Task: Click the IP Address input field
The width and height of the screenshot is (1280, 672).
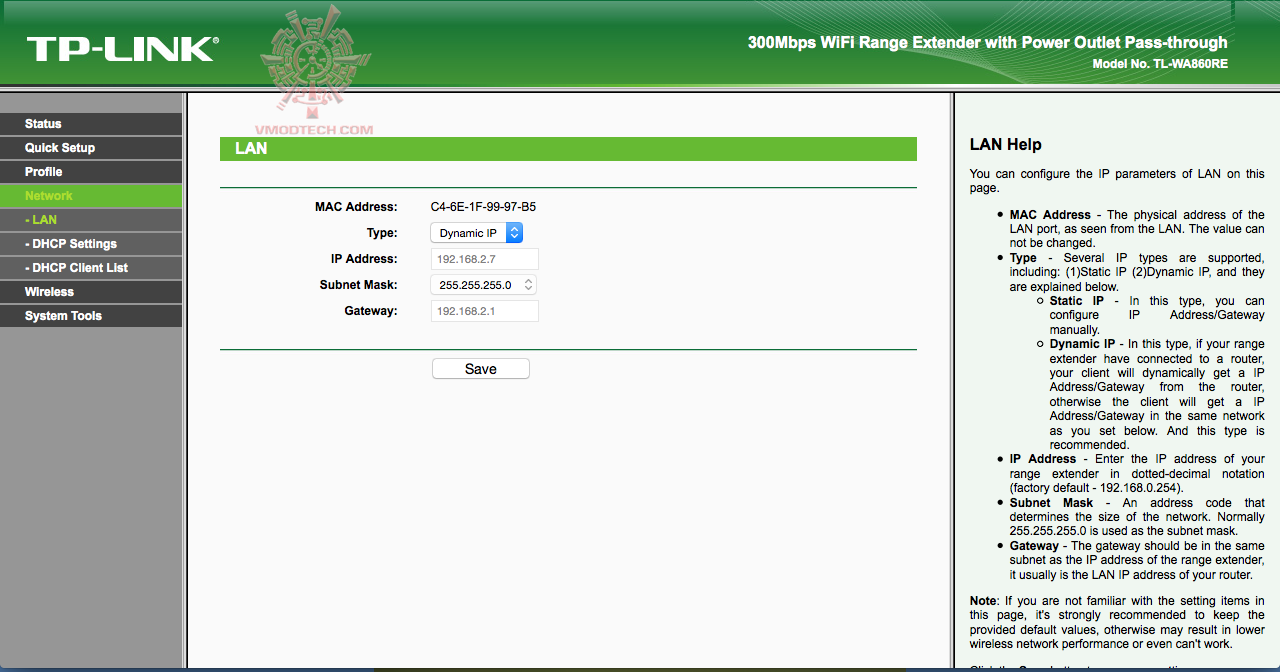Action: [485, 259]
